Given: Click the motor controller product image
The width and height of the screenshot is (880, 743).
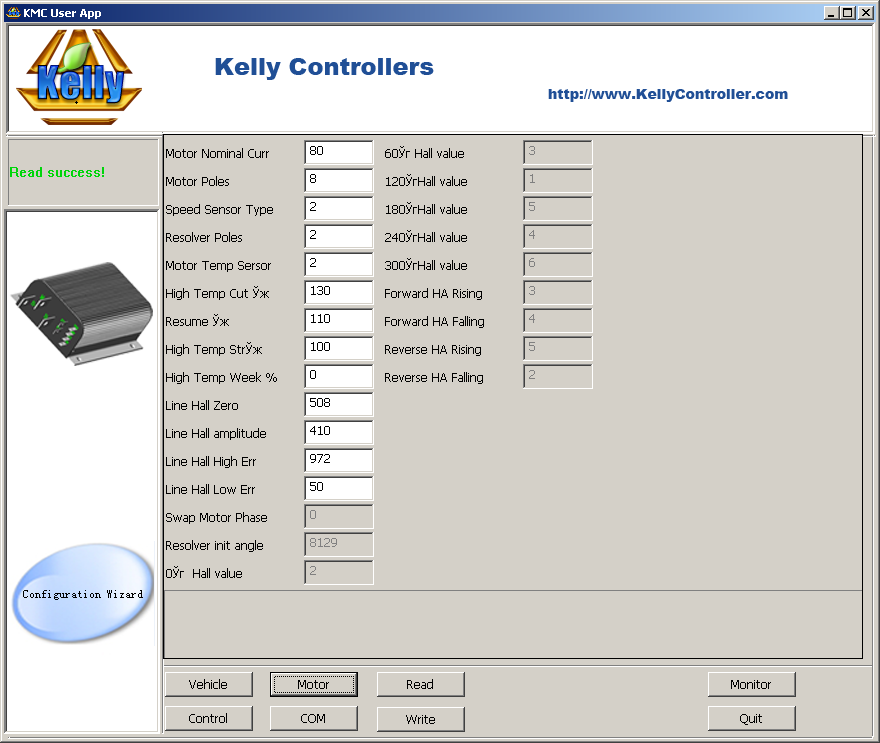Looking at the screenshot, I should 82,313.
